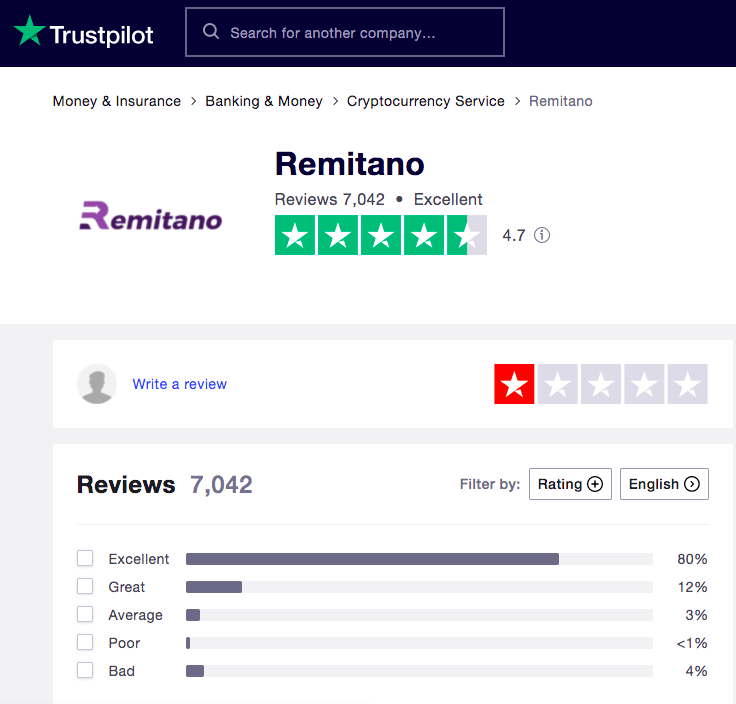
Task: Click the Average 3% rating bar
Action: click(419, 615)
